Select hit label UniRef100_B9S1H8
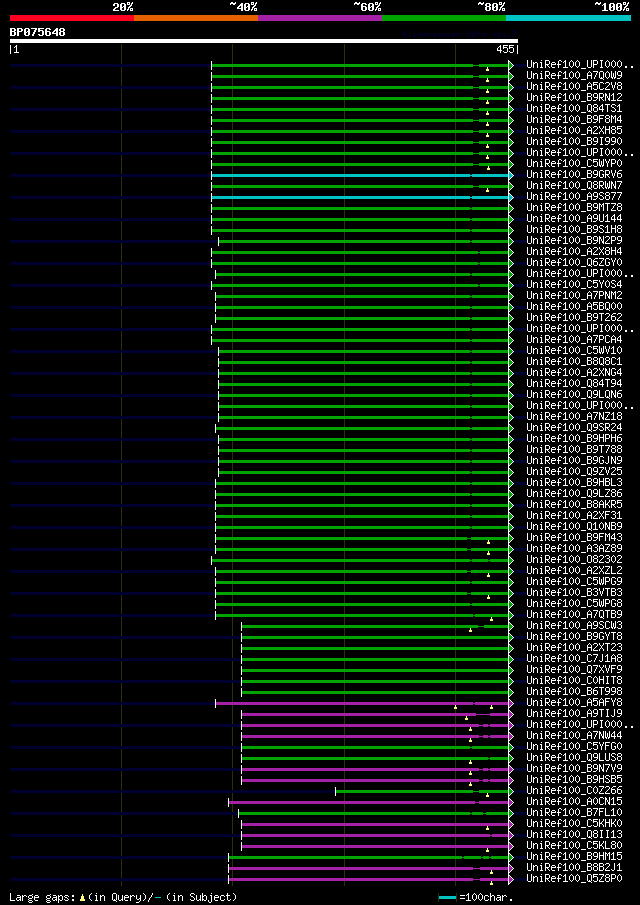 (574, 230)
